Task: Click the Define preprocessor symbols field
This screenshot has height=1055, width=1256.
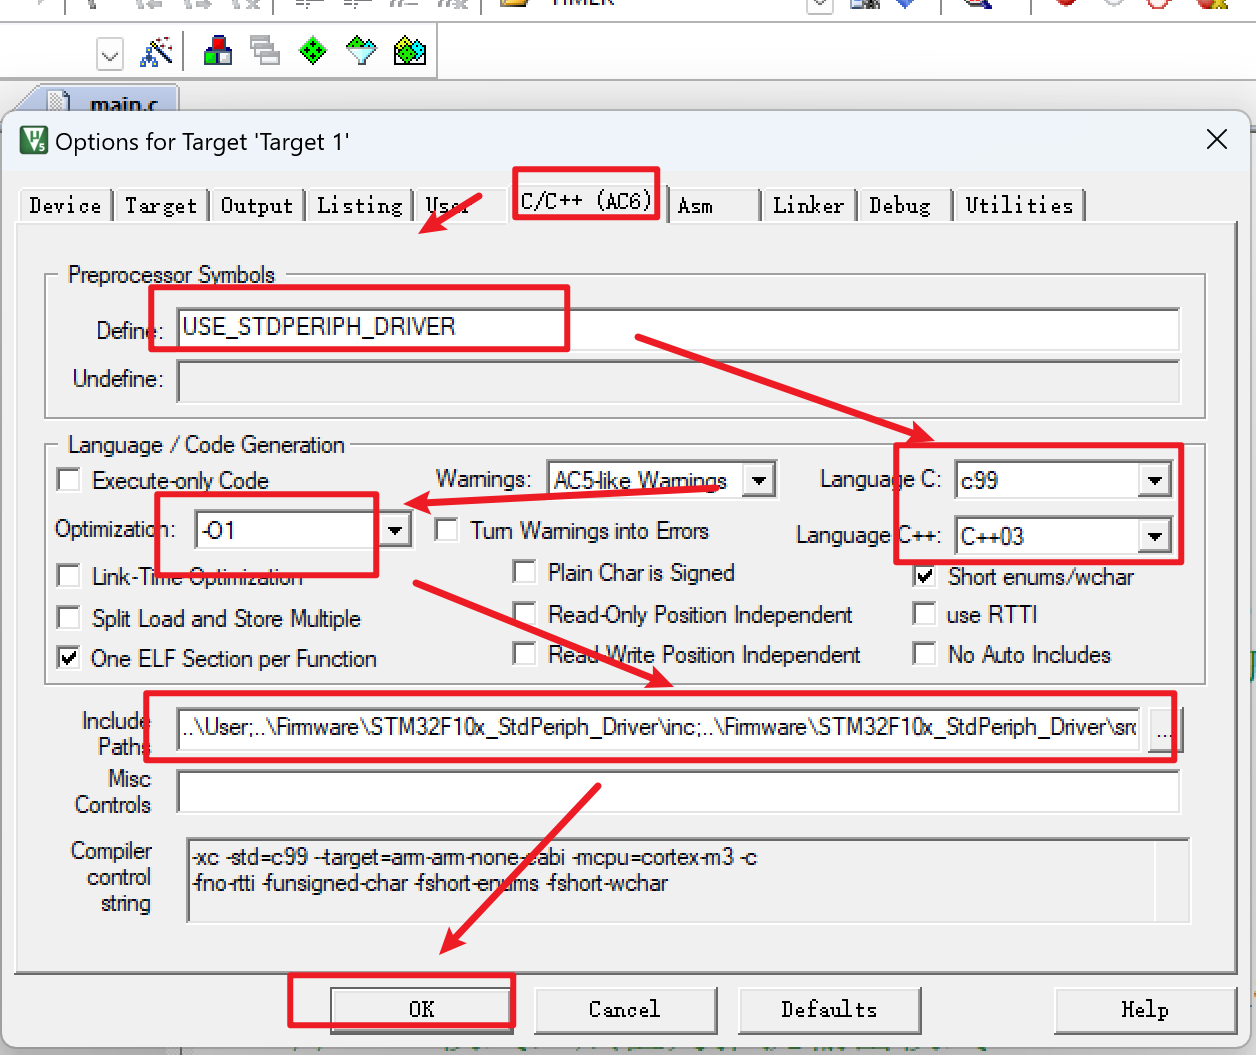Action: [x=679, y=327]
